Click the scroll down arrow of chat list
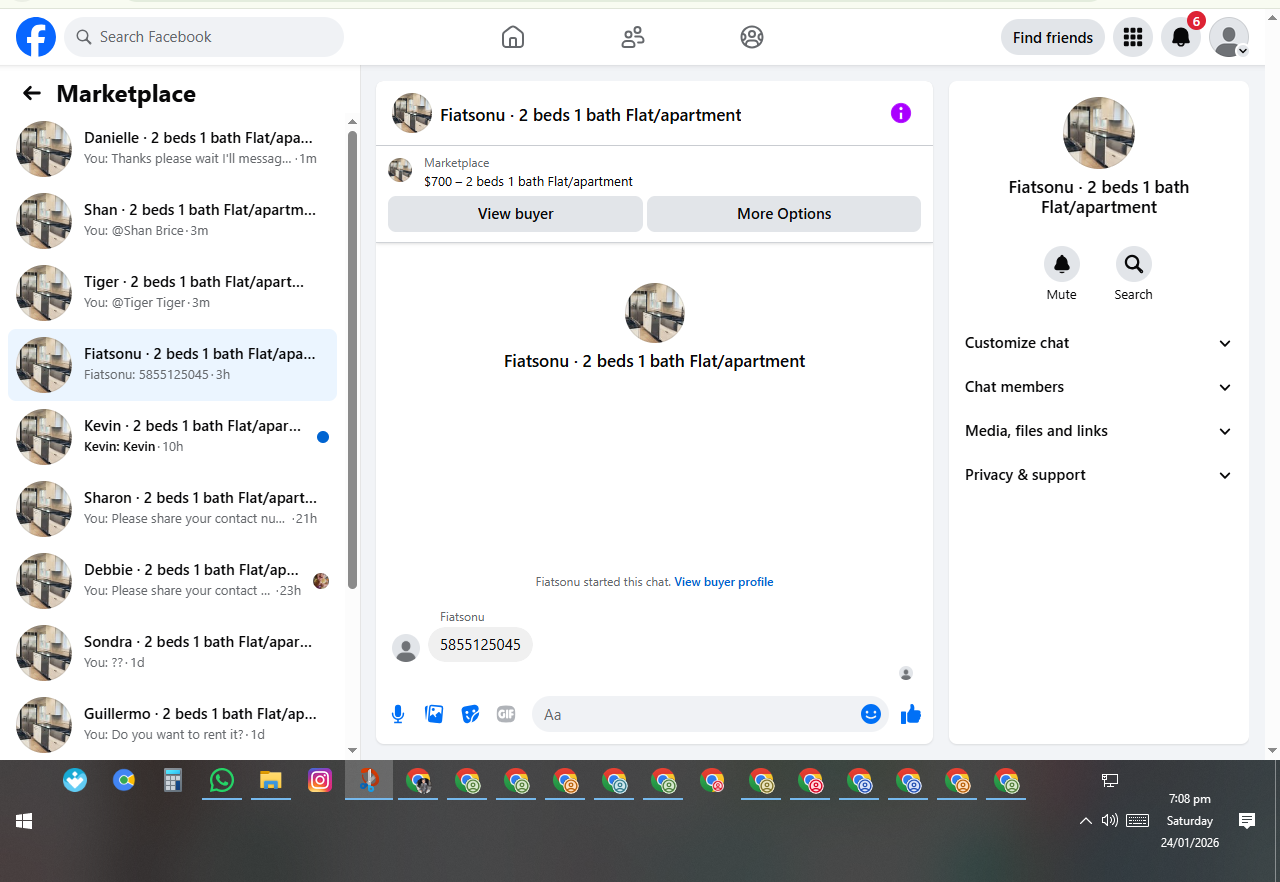 pos(352,750)
